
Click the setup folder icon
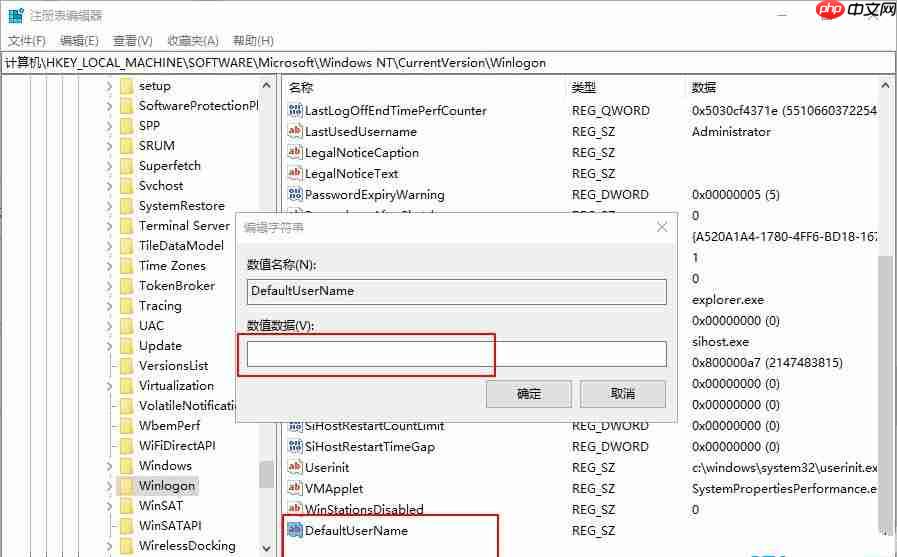point(126,86)
